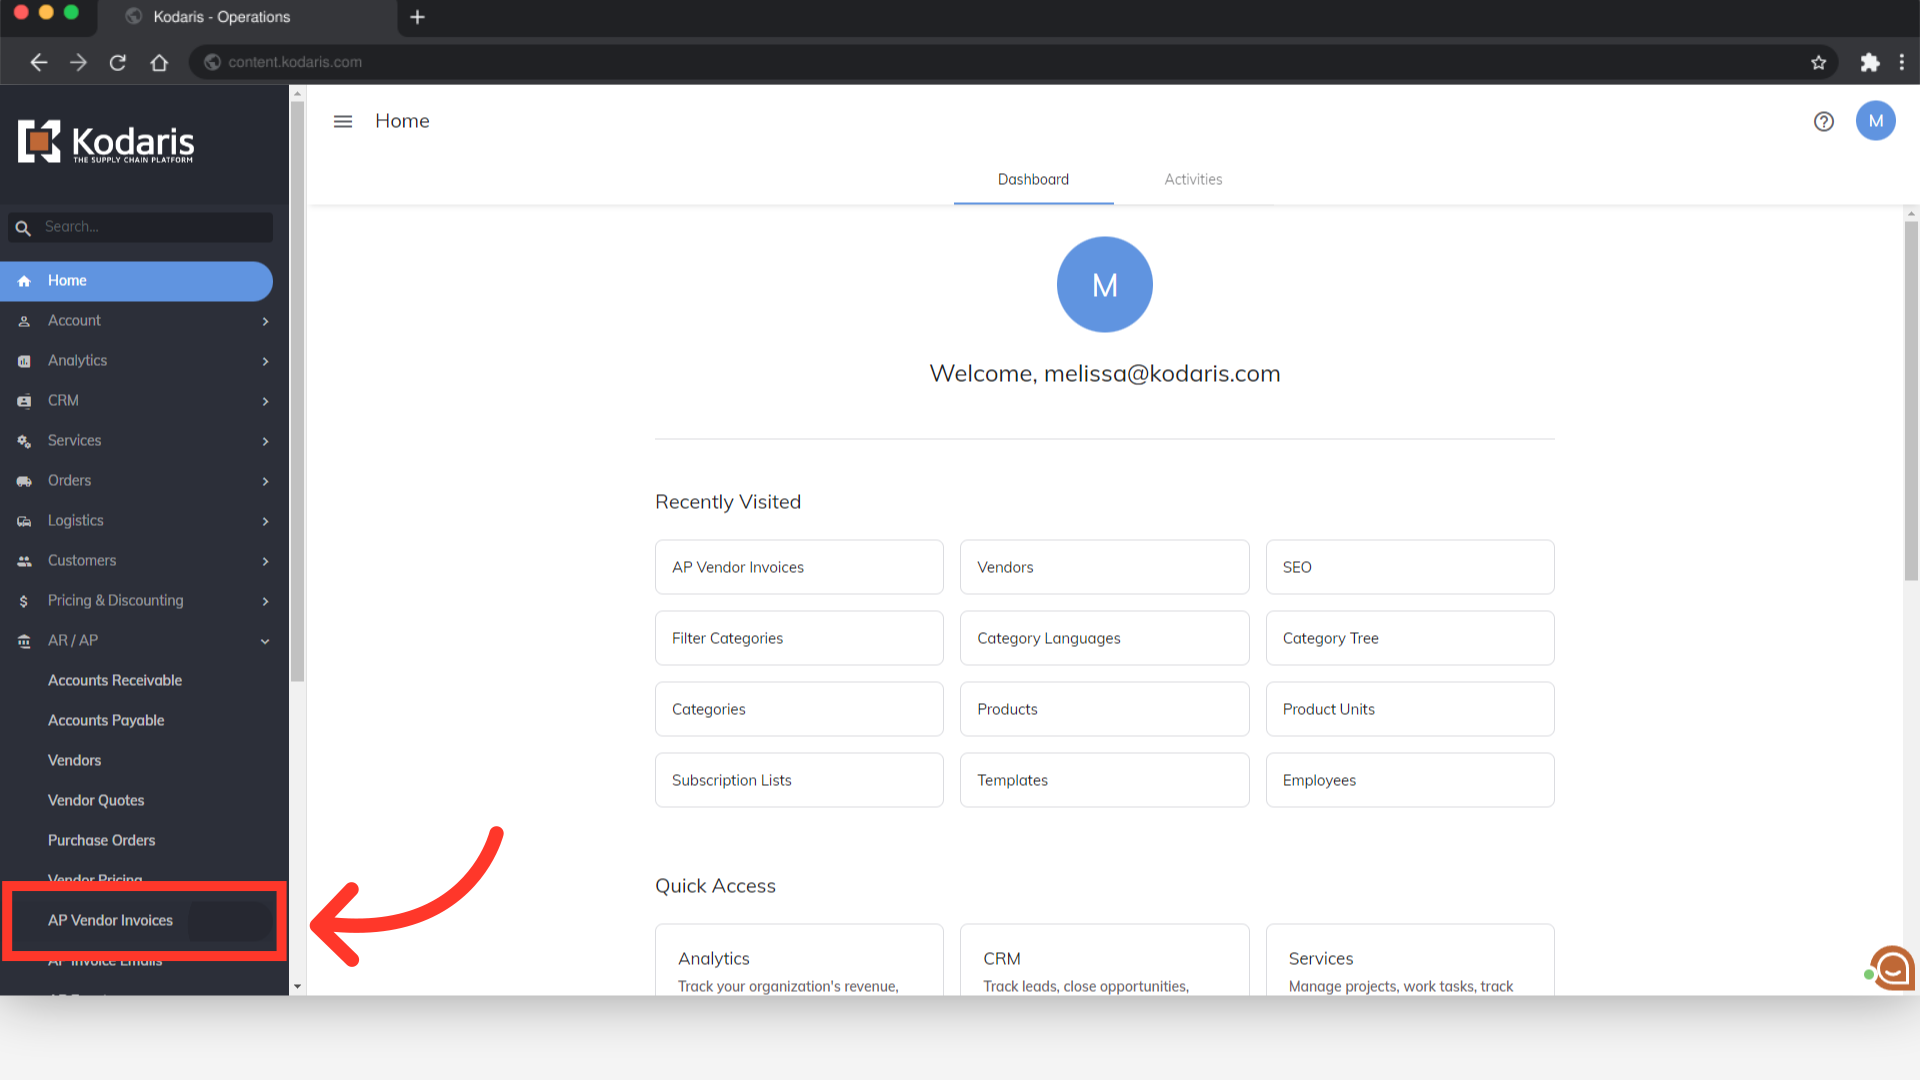Select the Dashboard tab
Screen dimensions: 1920x1080
1033,180
